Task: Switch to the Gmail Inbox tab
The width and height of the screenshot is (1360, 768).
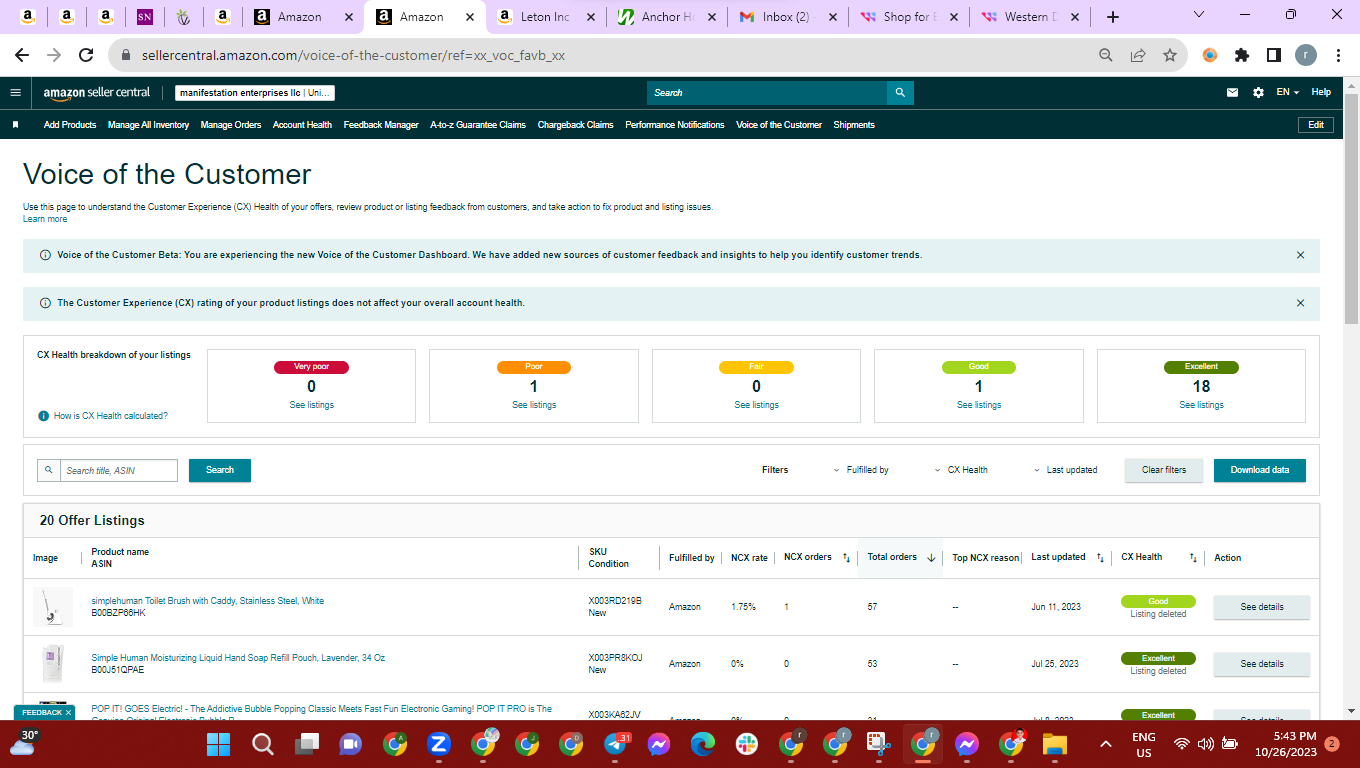Action: point(786,17)
